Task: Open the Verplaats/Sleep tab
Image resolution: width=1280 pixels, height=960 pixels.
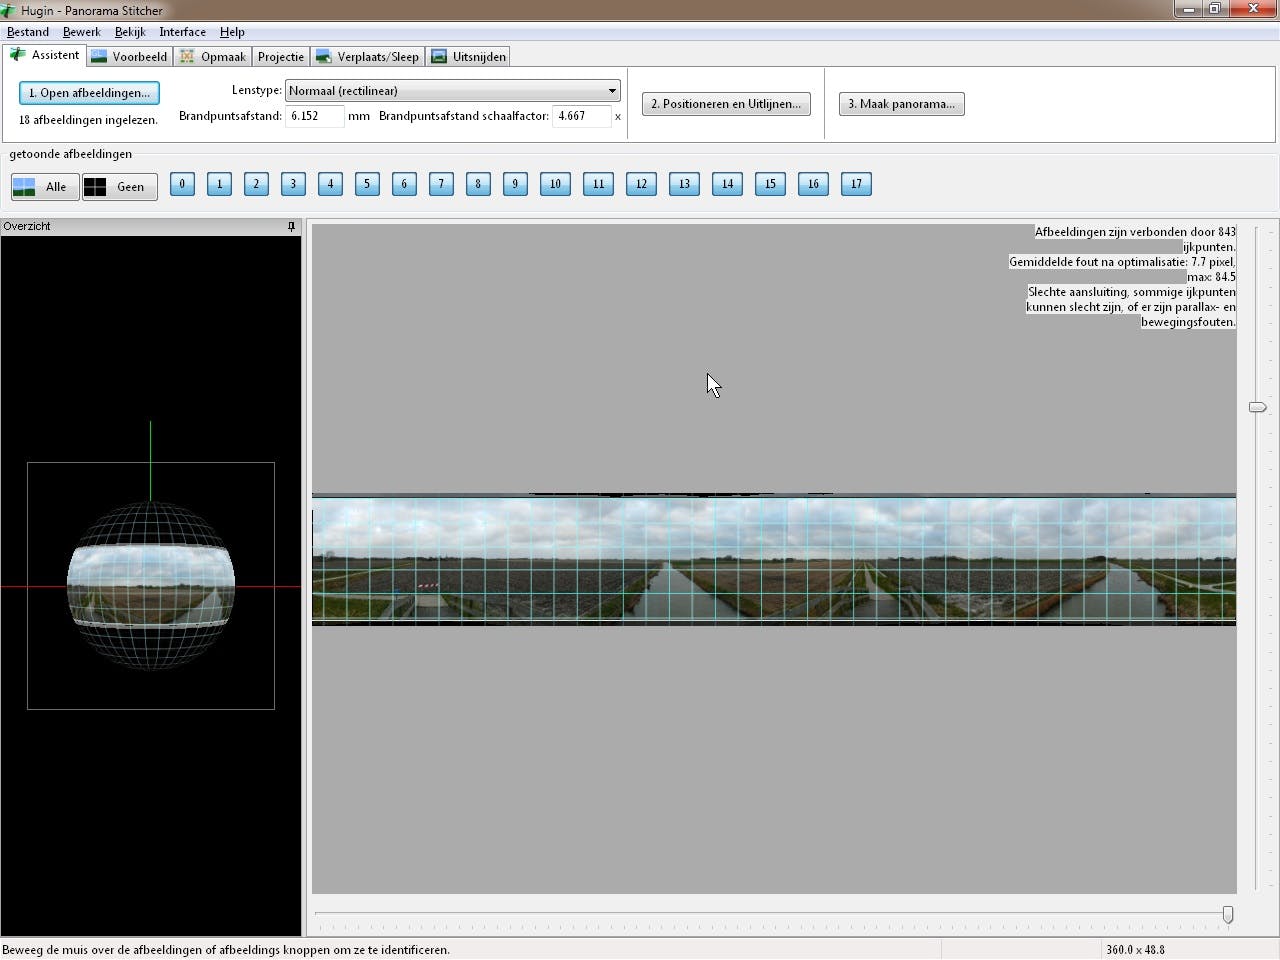Action: 368,57
